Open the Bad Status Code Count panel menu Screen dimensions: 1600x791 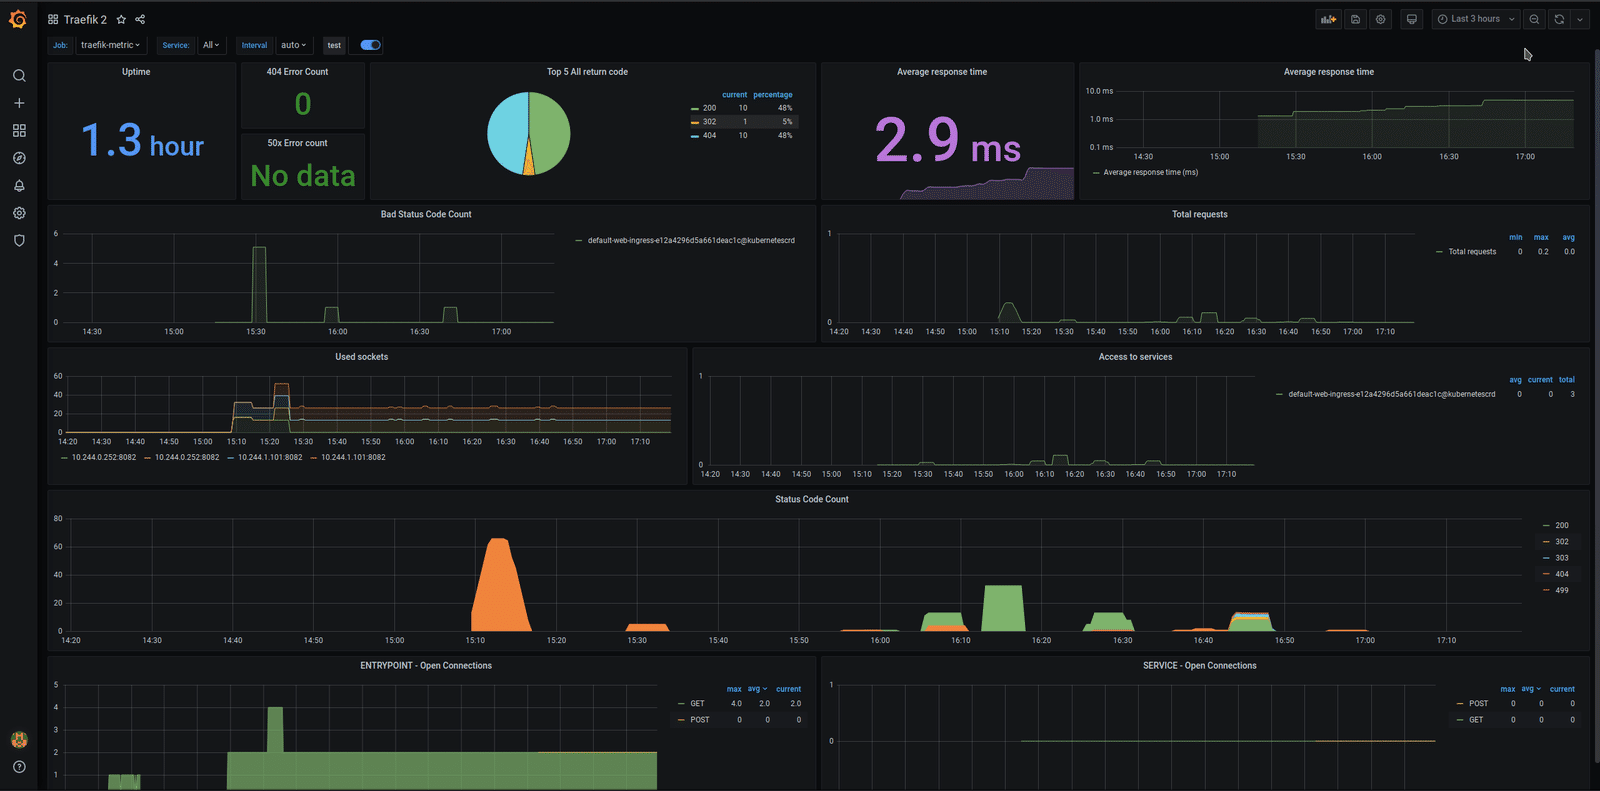[426, 214]
